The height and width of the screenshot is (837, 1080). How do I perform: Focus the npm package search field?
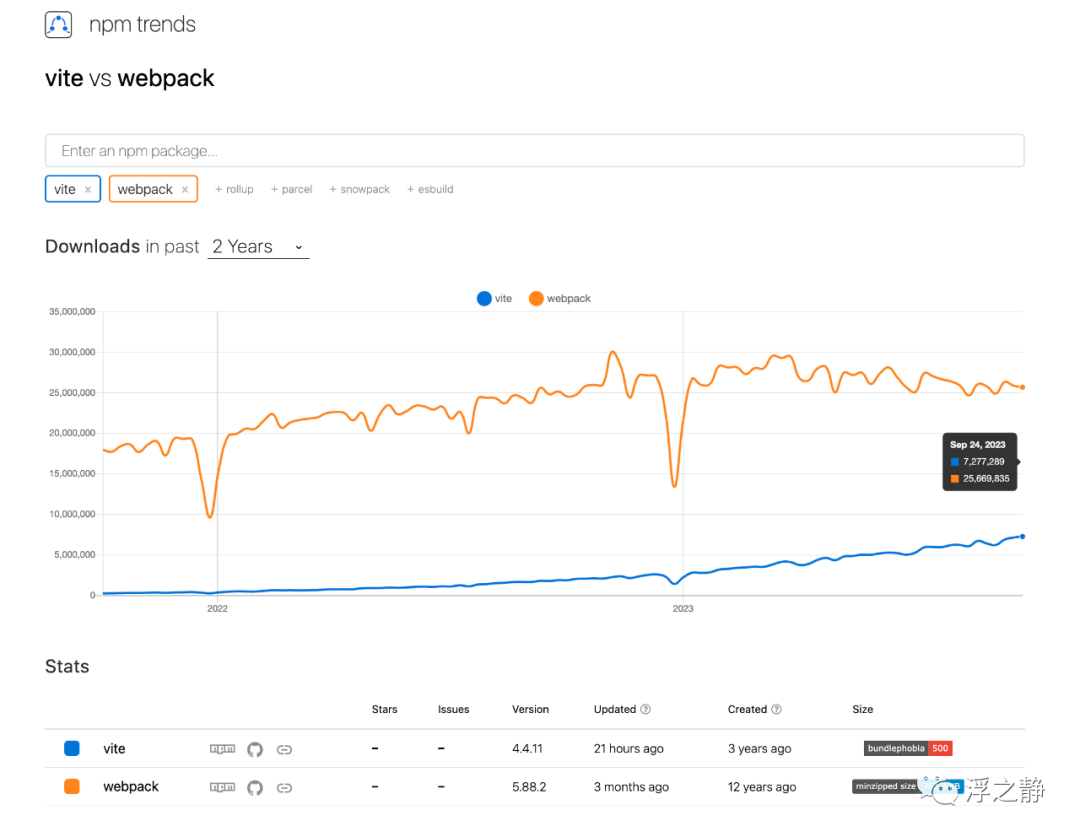click(x=534, y=151)
